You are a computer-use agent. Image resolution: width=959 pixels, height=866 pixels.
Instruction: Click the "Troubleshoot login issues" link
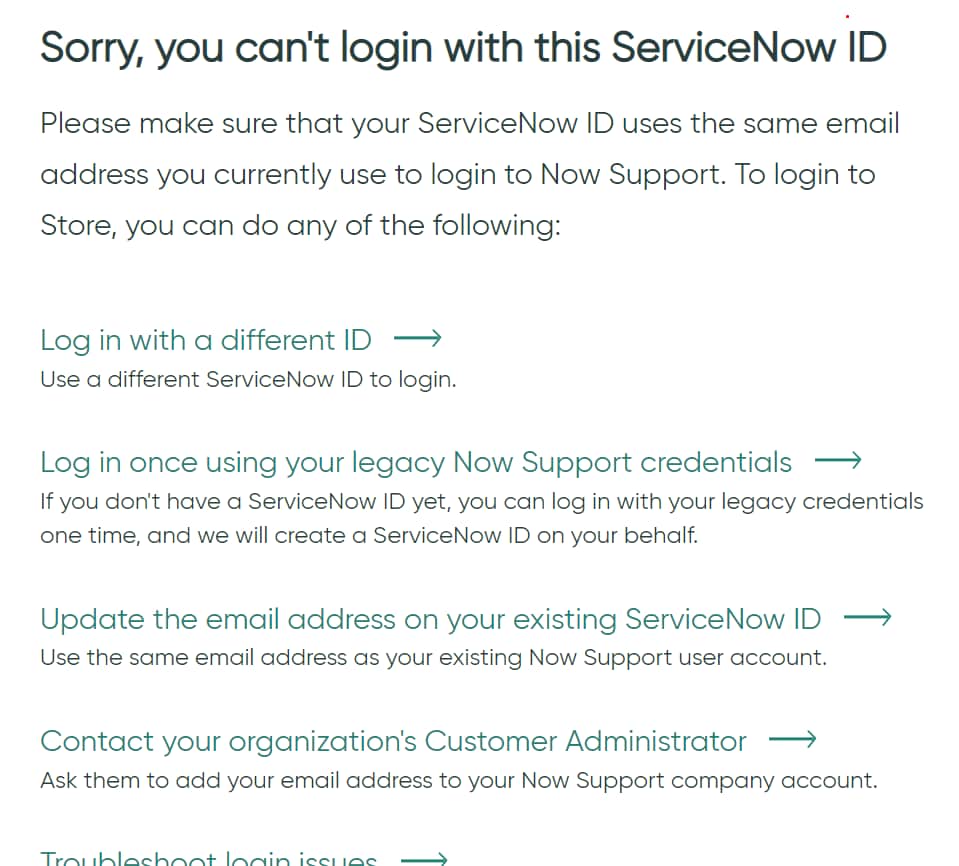pos(210,857)
